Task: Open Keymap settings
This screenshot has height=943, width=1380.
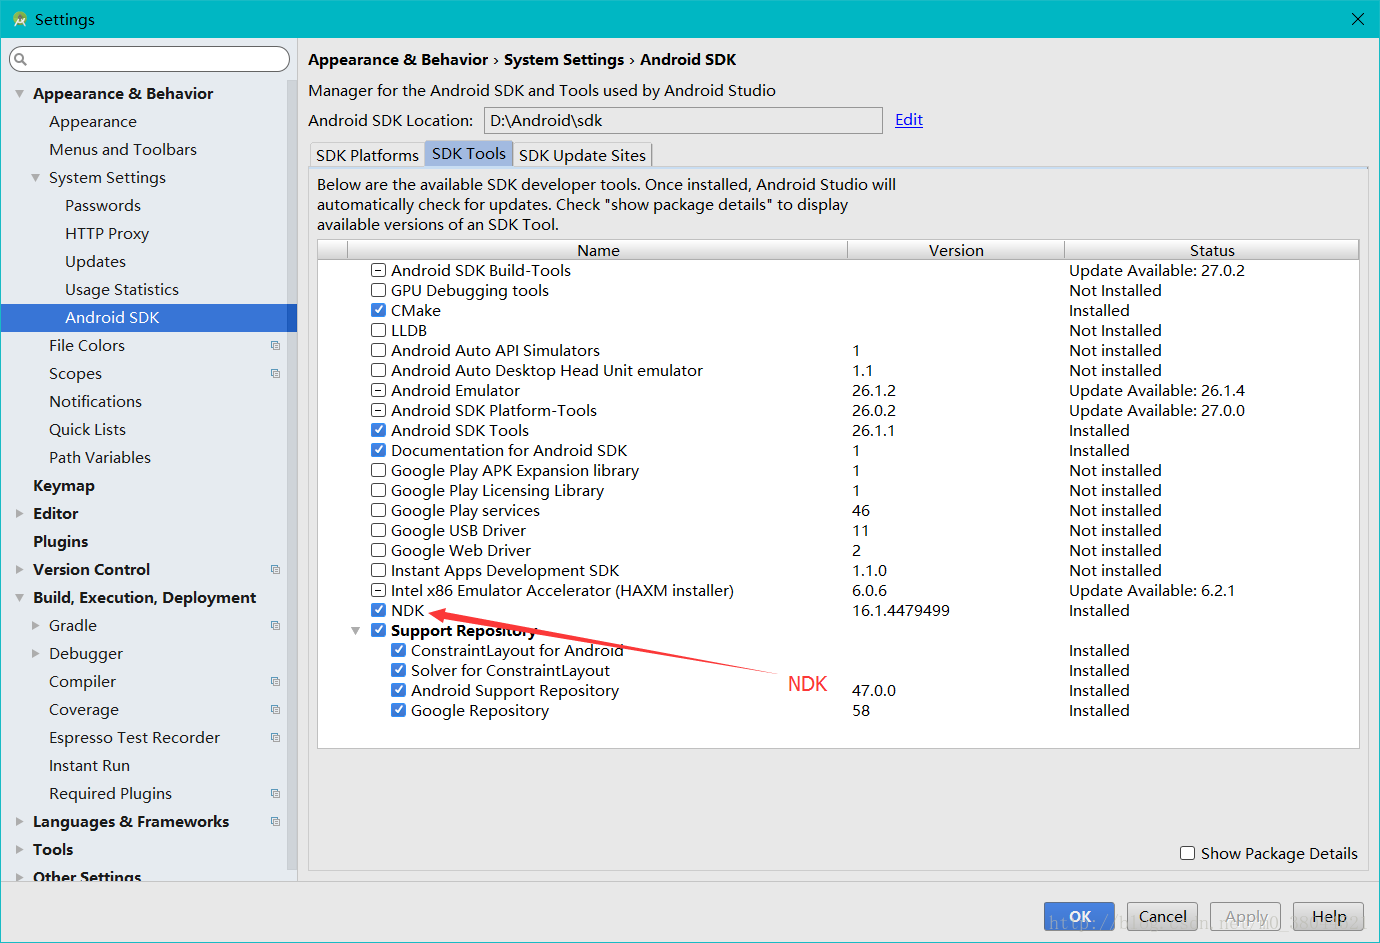Action: 64,486
